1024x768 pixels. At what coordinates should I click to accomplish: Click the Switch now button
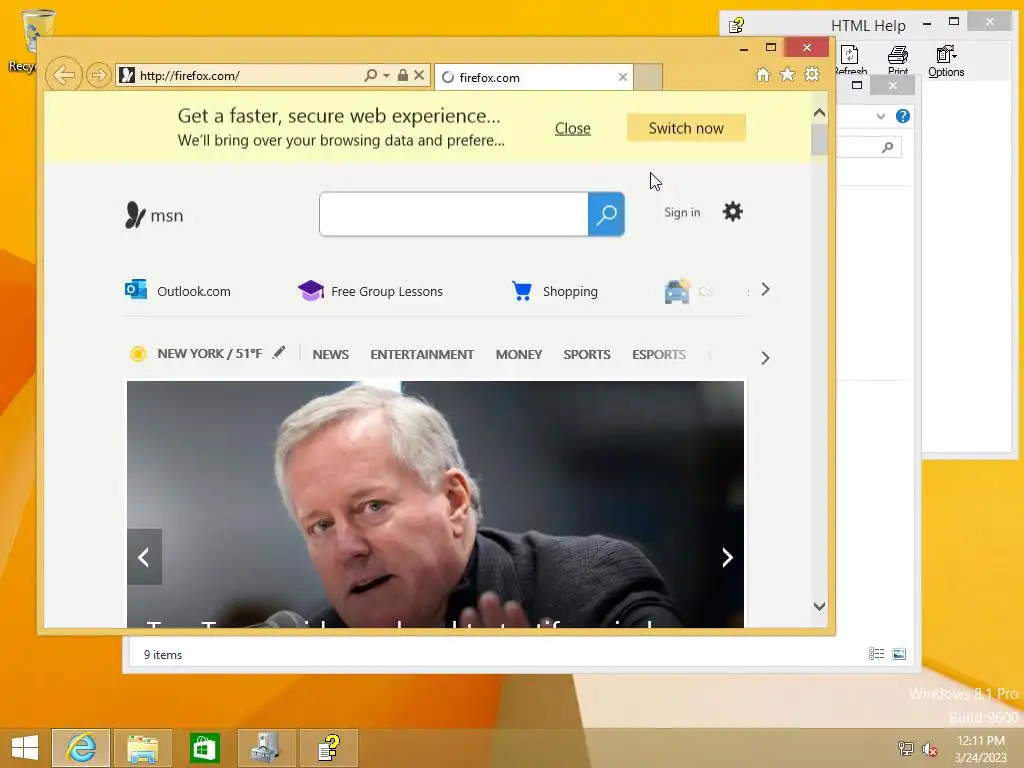coord(686,128)
